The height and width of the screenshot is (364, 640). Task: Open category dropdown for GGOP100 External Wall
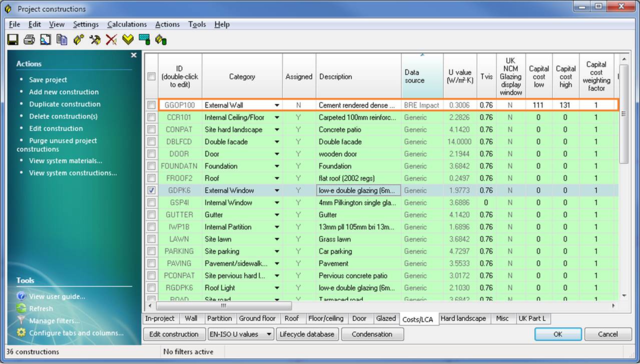[x=277, y=105]
